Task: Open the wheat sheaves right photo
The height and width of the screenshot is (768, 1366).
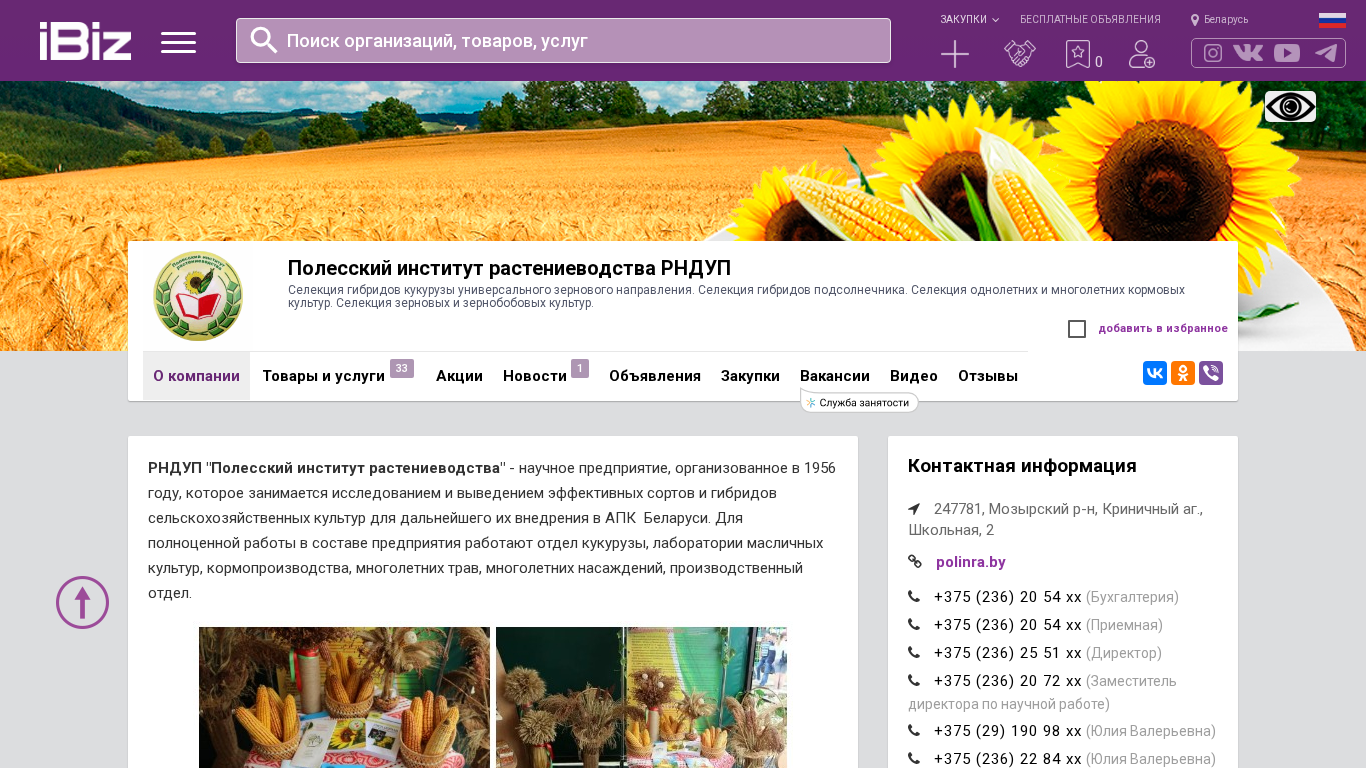Action: pyautogui.click(x=641, y=697)
